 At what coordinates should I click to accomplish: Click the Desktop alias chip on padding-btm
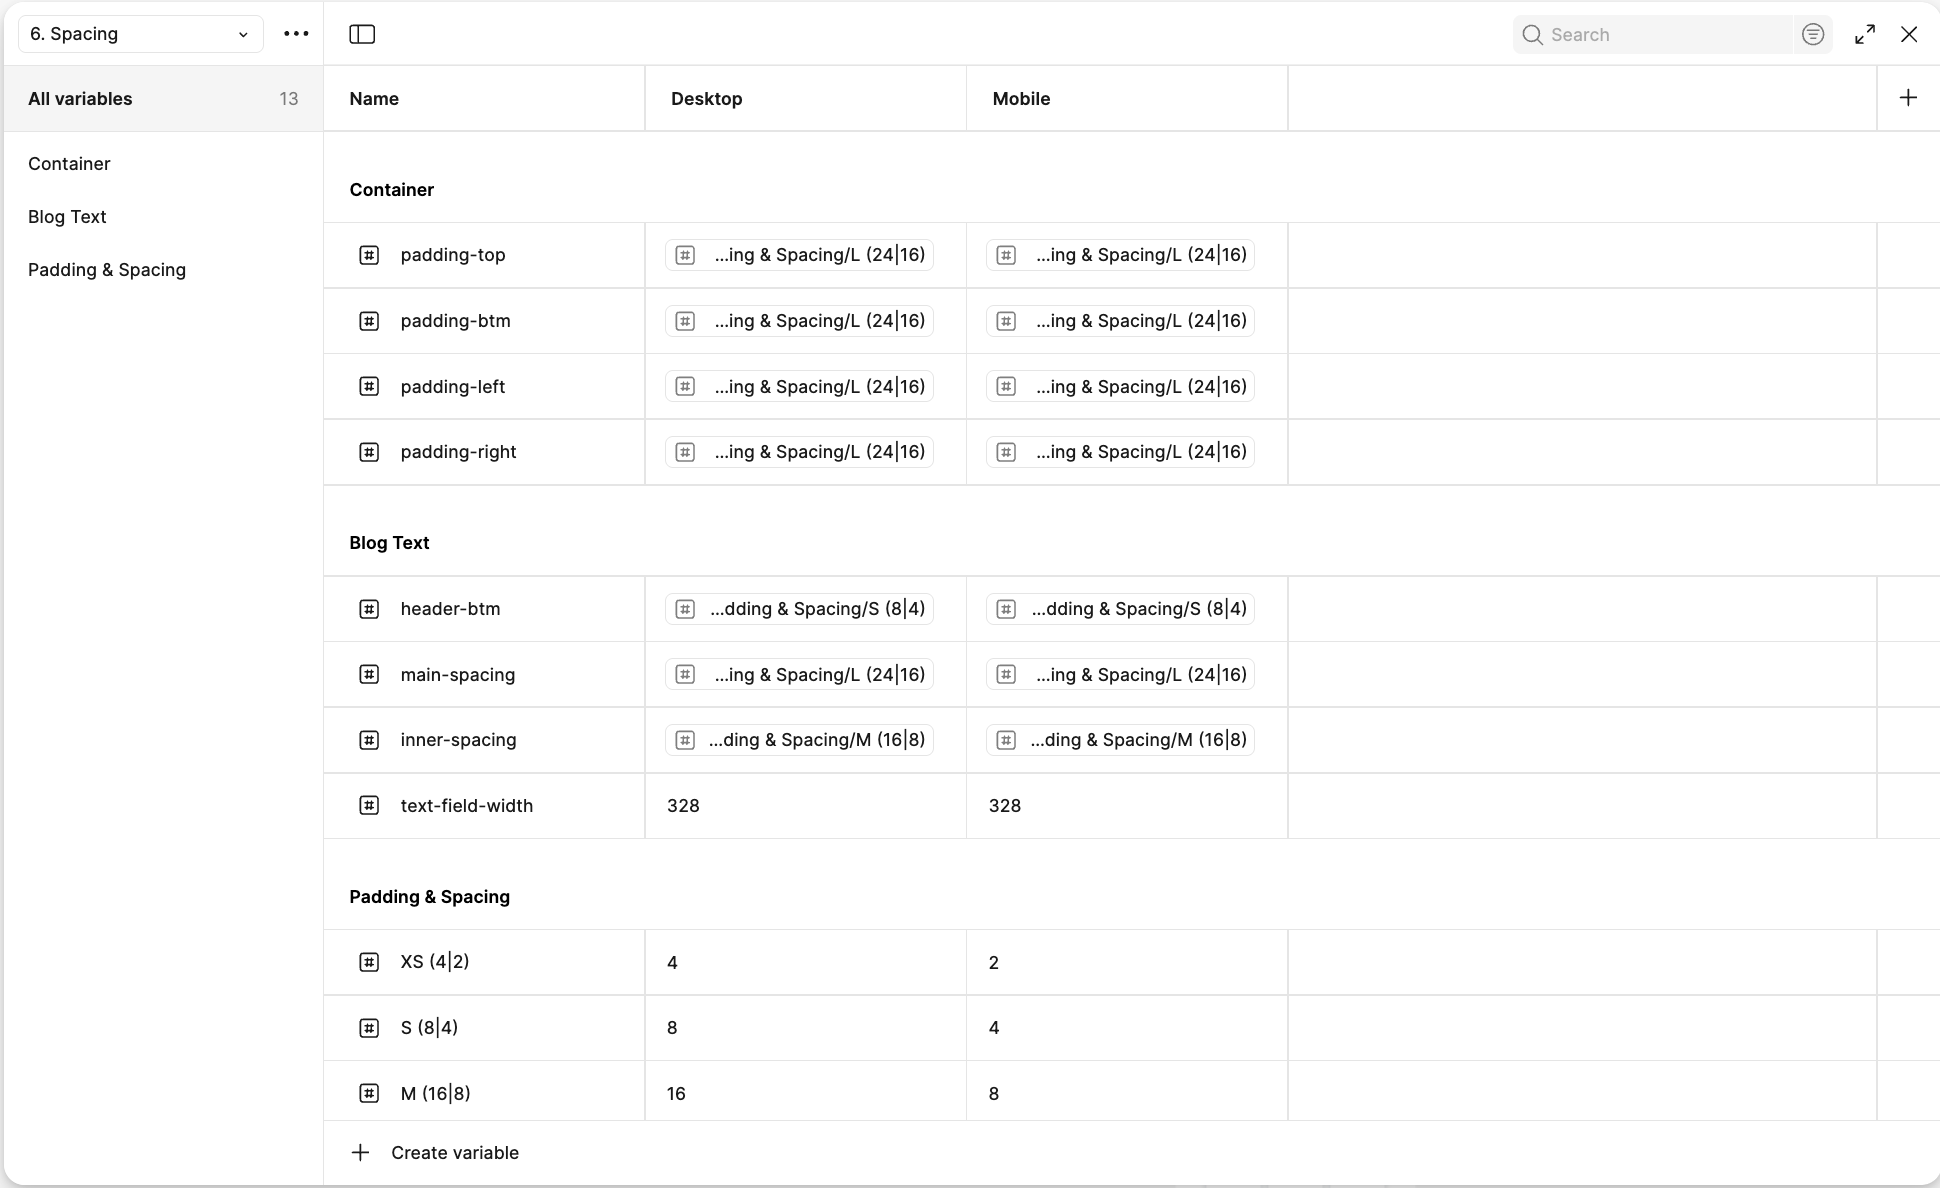tap(798, 320)
